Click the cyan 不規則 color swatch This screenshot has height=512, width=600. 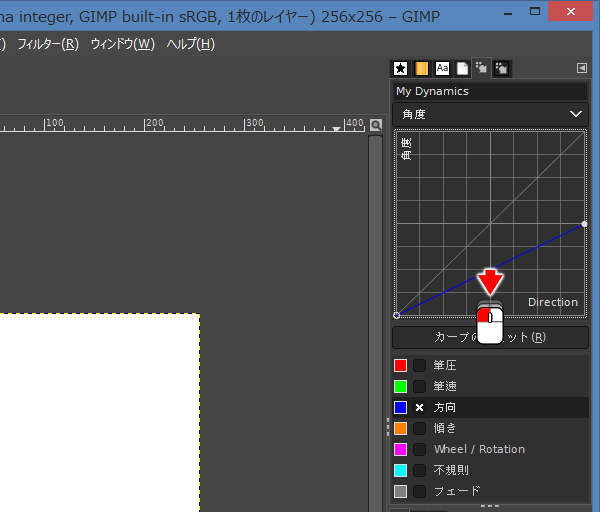click(x=401, y=471)
